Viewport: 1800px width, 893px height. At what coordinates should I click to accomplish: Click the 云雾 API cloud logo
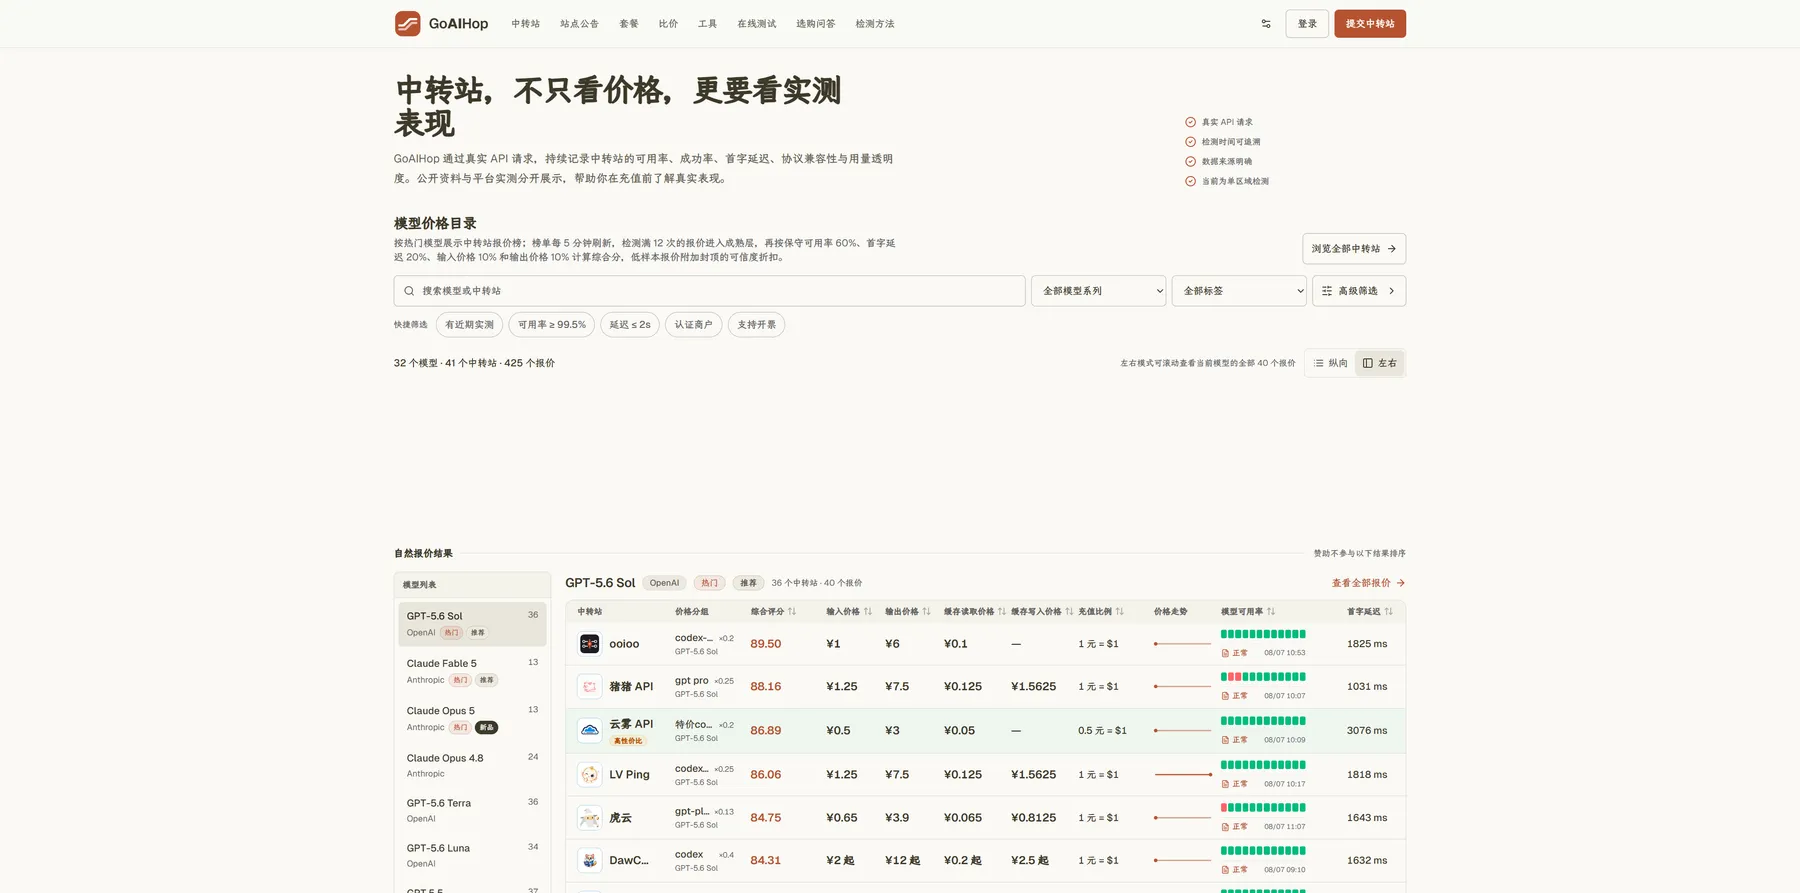point(590,730)
